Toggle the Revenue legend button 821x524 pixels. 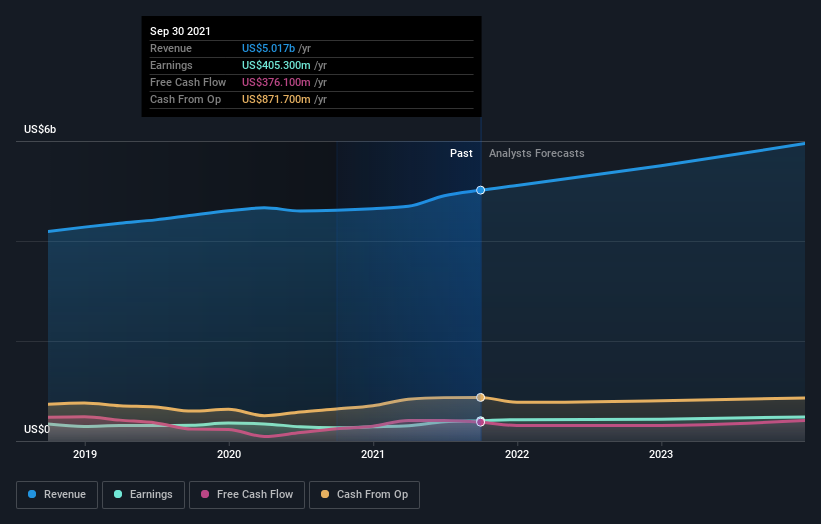point(57,495)
